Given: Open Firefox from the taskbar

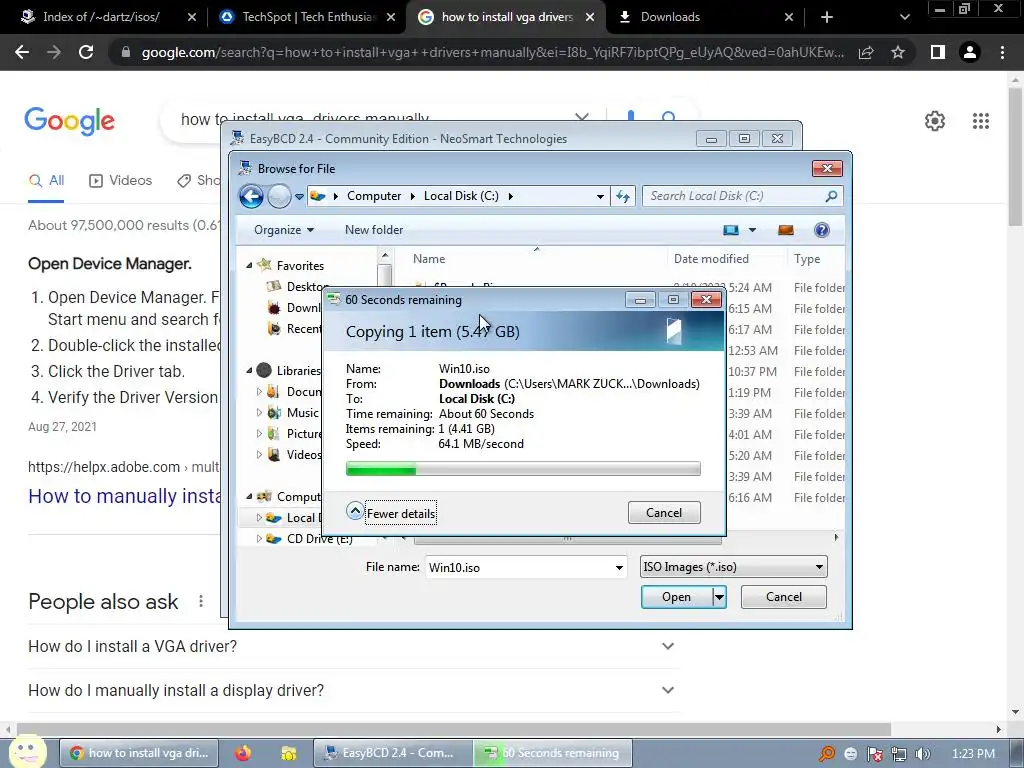Looking at the screenshot, I should pyautogui.click(x=243, y=753).
